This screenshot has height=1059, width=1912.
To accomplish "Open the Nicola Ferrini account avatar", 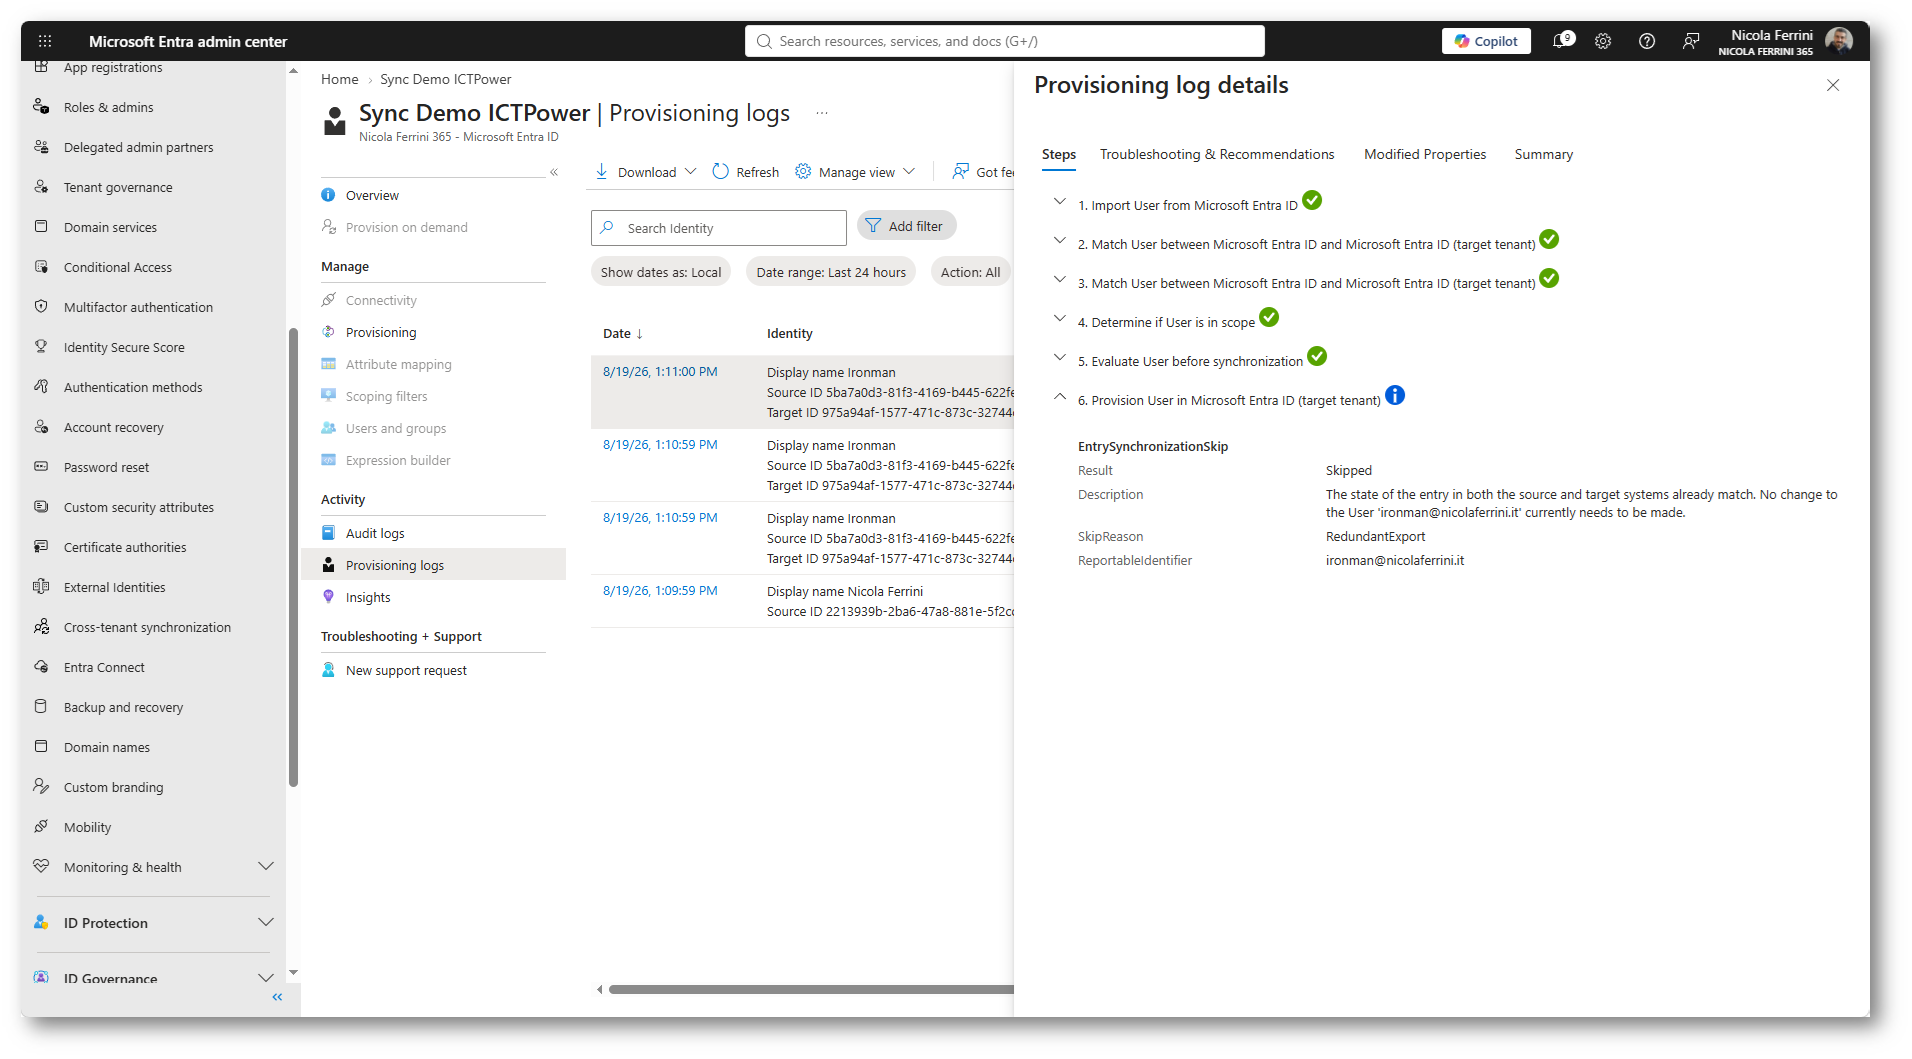I will click(x=1839, y=41).
